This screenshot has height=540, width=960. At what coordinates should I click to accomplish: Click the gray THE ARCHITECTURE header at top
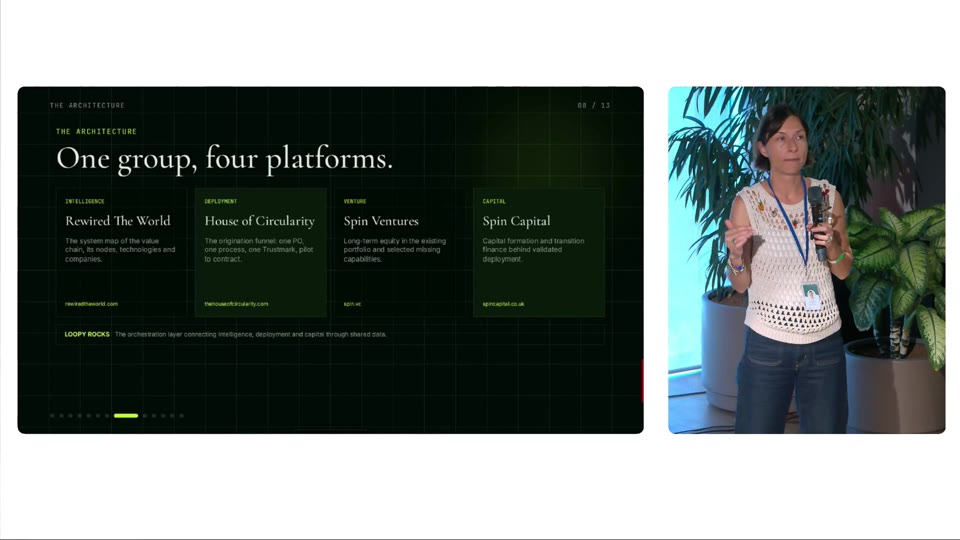coord(87,105)
